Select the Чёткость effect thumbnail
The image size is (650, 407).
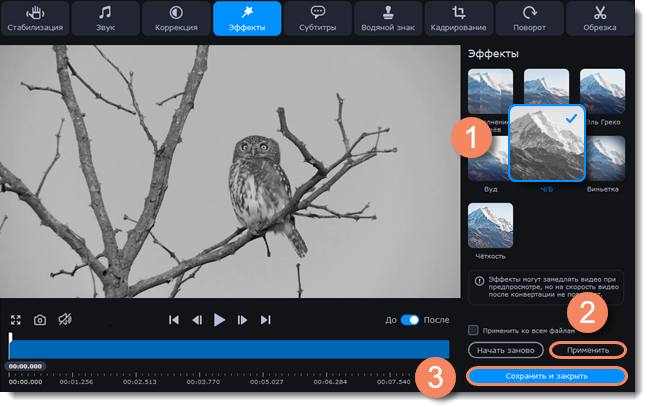490,226
